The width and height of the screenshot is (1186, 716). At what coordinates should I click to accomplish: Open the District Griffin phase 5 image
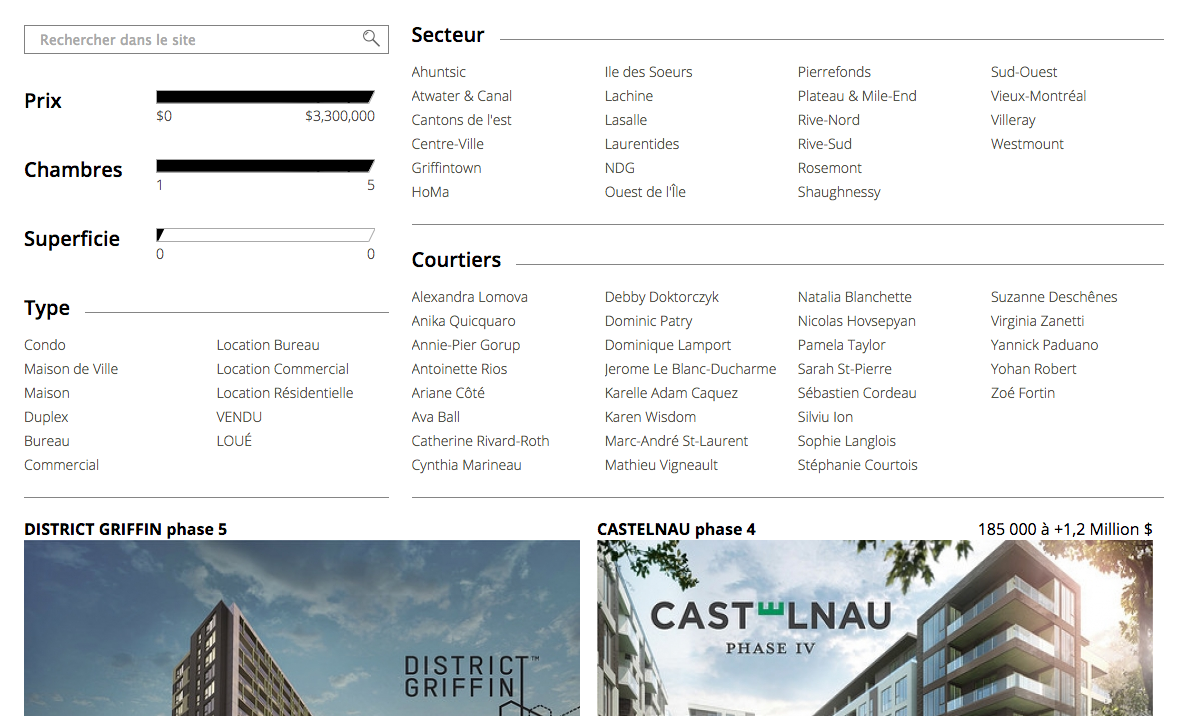click(302, 628)
